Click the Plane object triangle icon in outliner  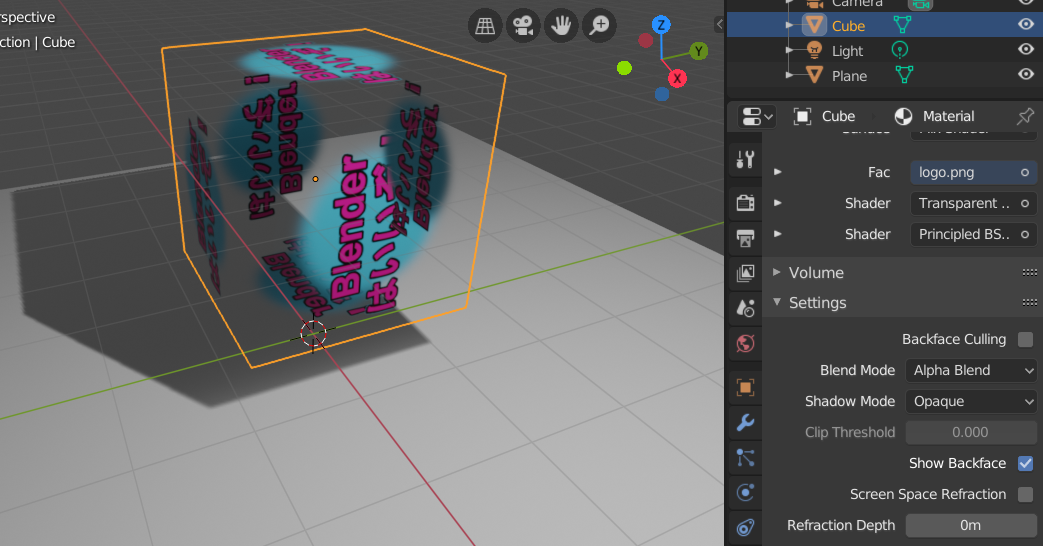814,74
